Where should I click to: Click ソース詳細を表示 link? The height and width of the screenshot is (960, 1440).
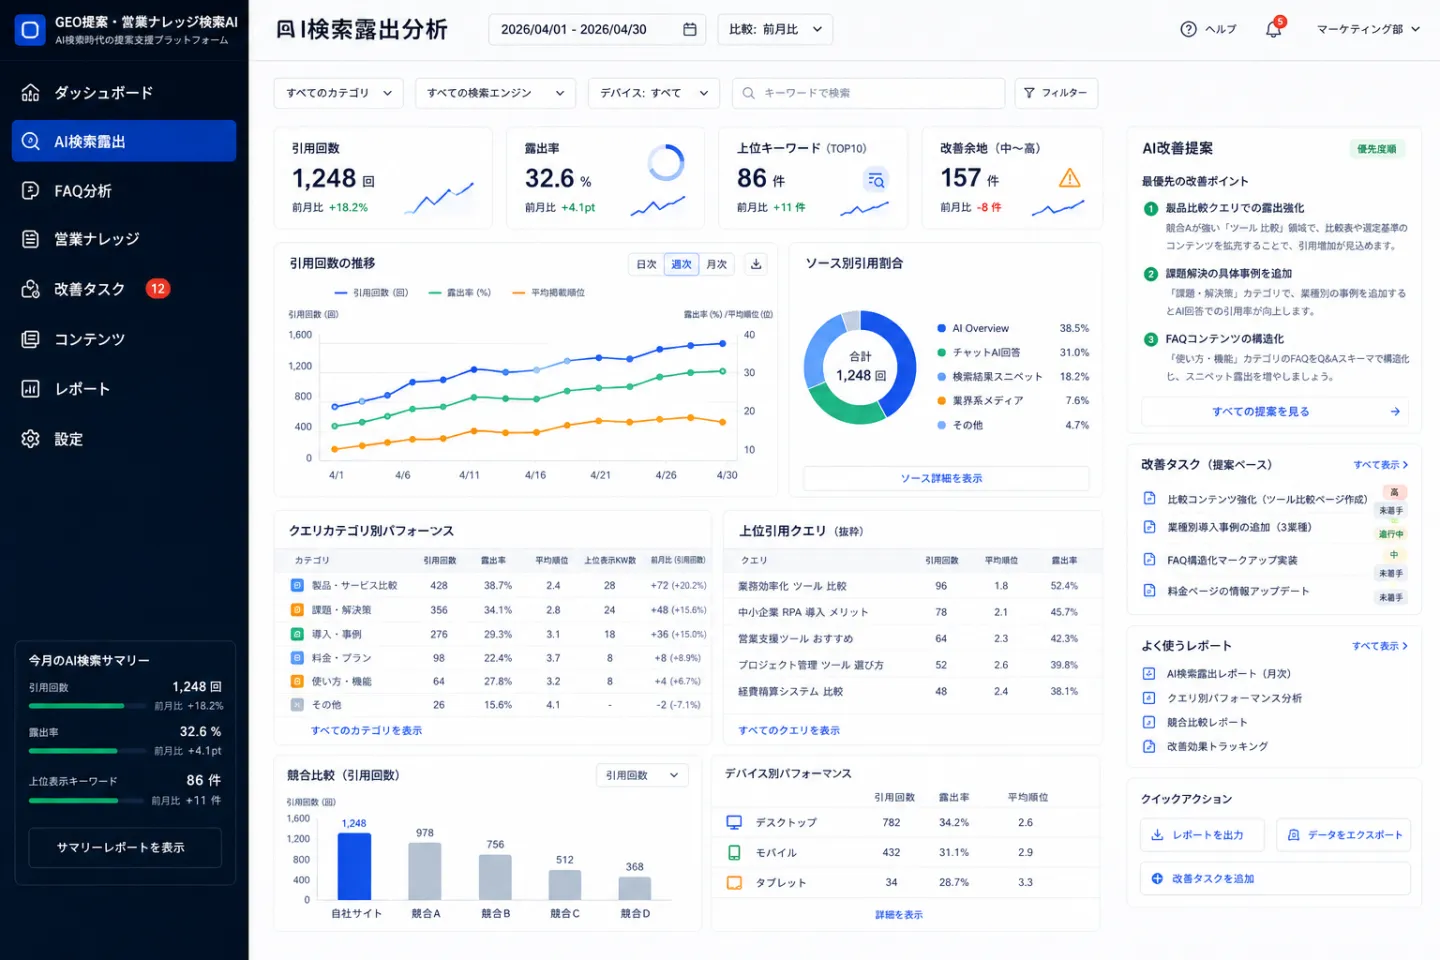point(946,478)
